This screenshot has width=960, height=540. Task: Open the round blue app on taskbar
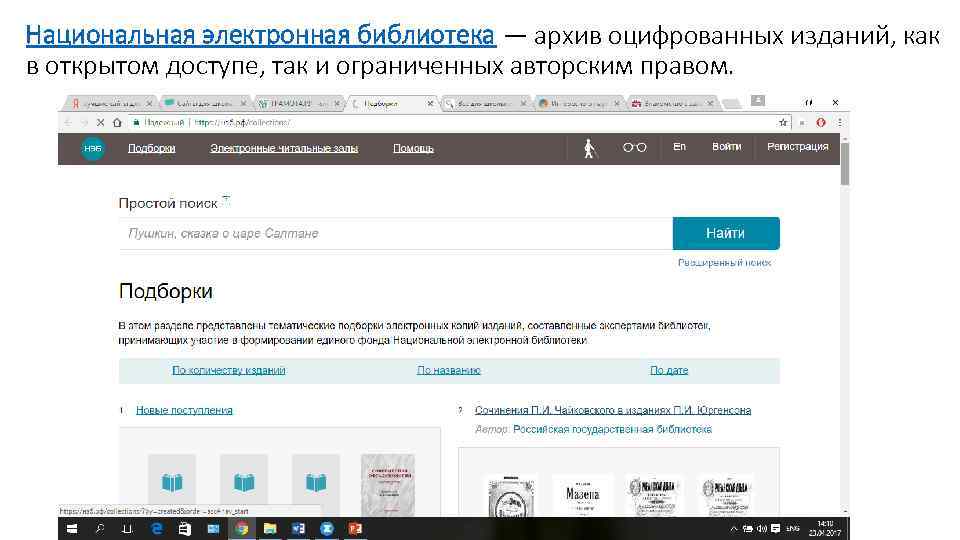point(327,529)
